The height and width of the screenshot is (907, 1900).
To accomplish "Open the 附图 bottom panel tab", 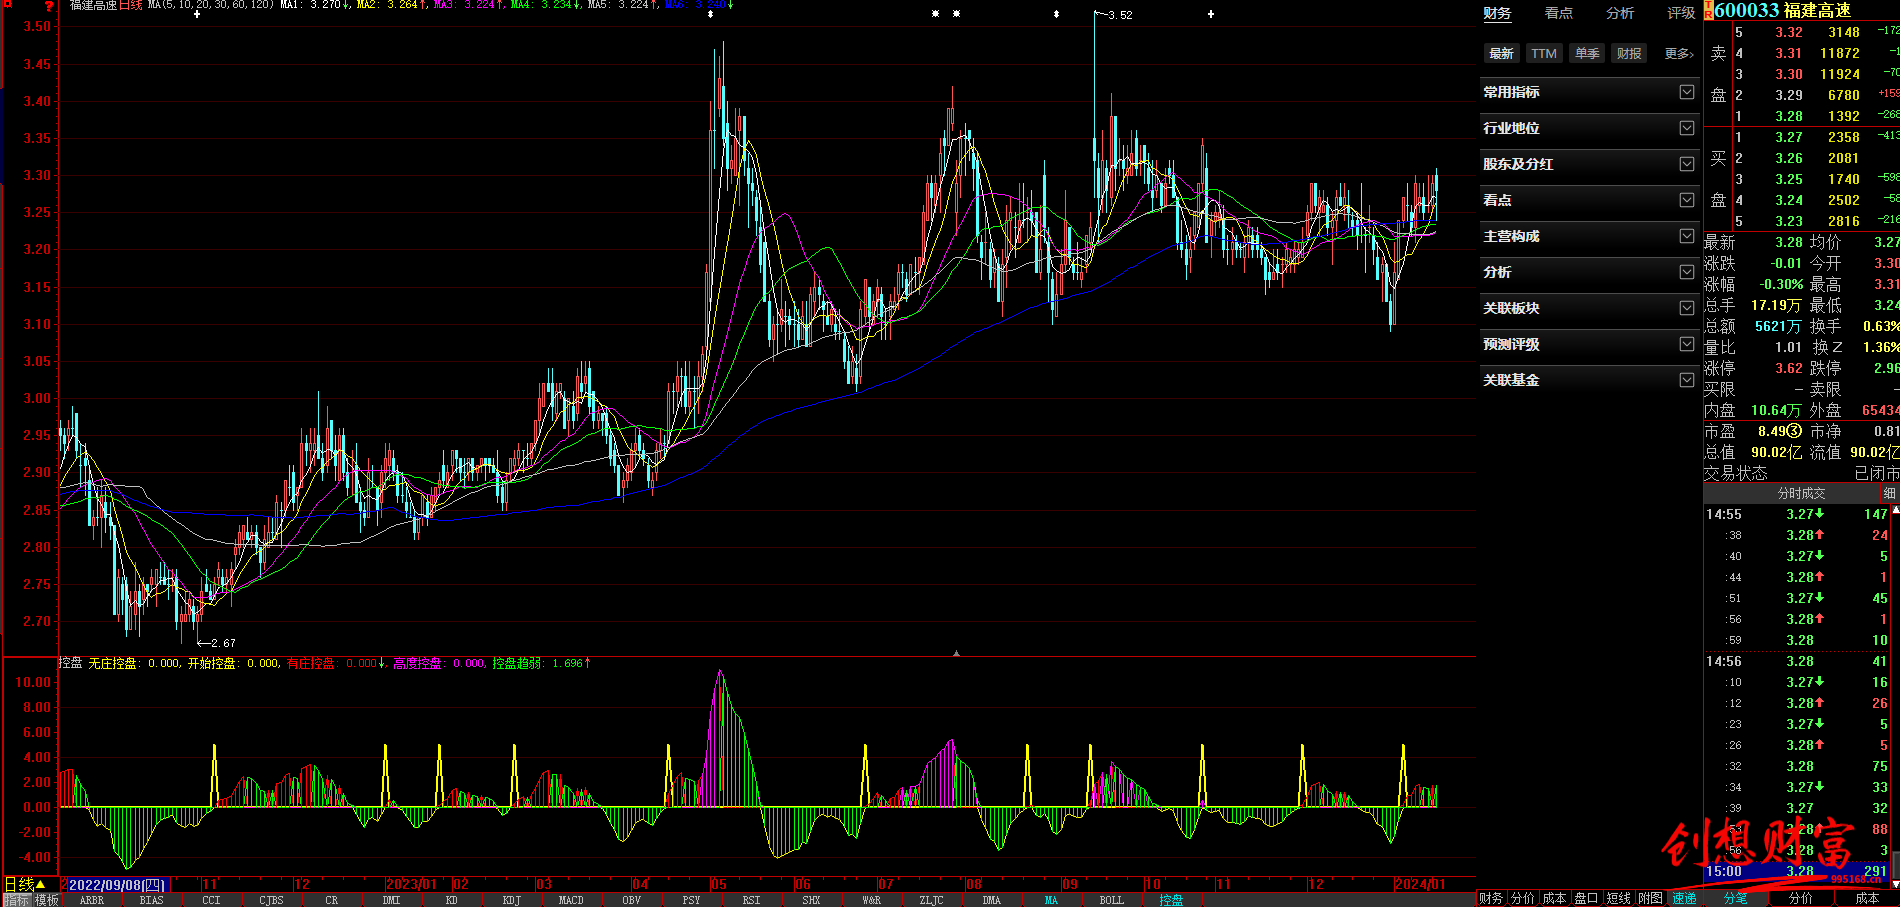I will (x=1650, y=898).
